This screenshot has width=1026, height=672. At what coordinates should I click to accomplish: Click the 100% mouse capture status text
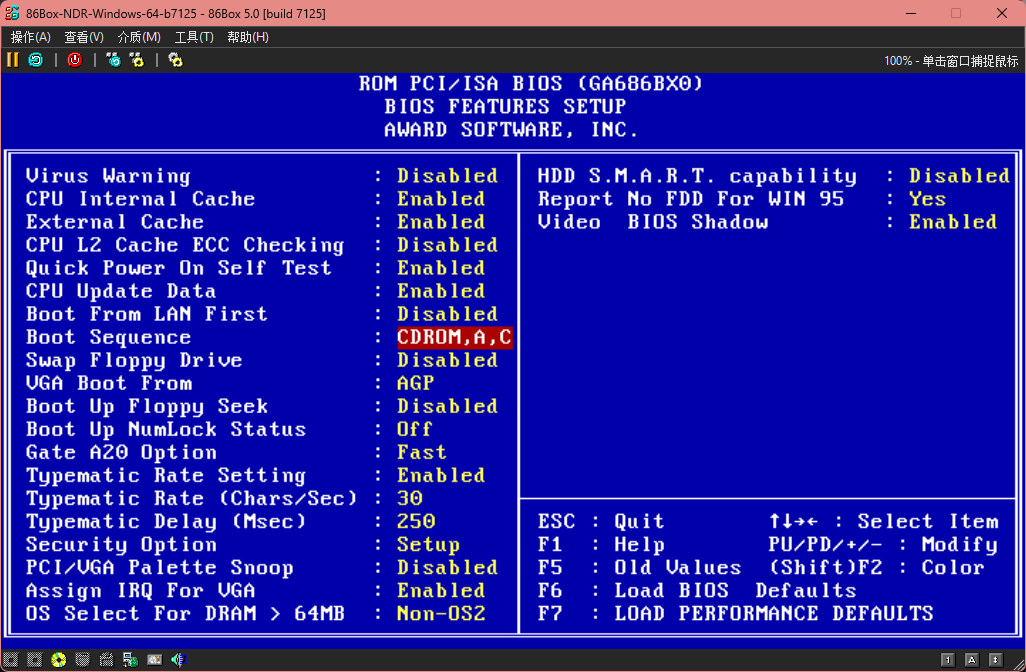[x=951, y=61]
